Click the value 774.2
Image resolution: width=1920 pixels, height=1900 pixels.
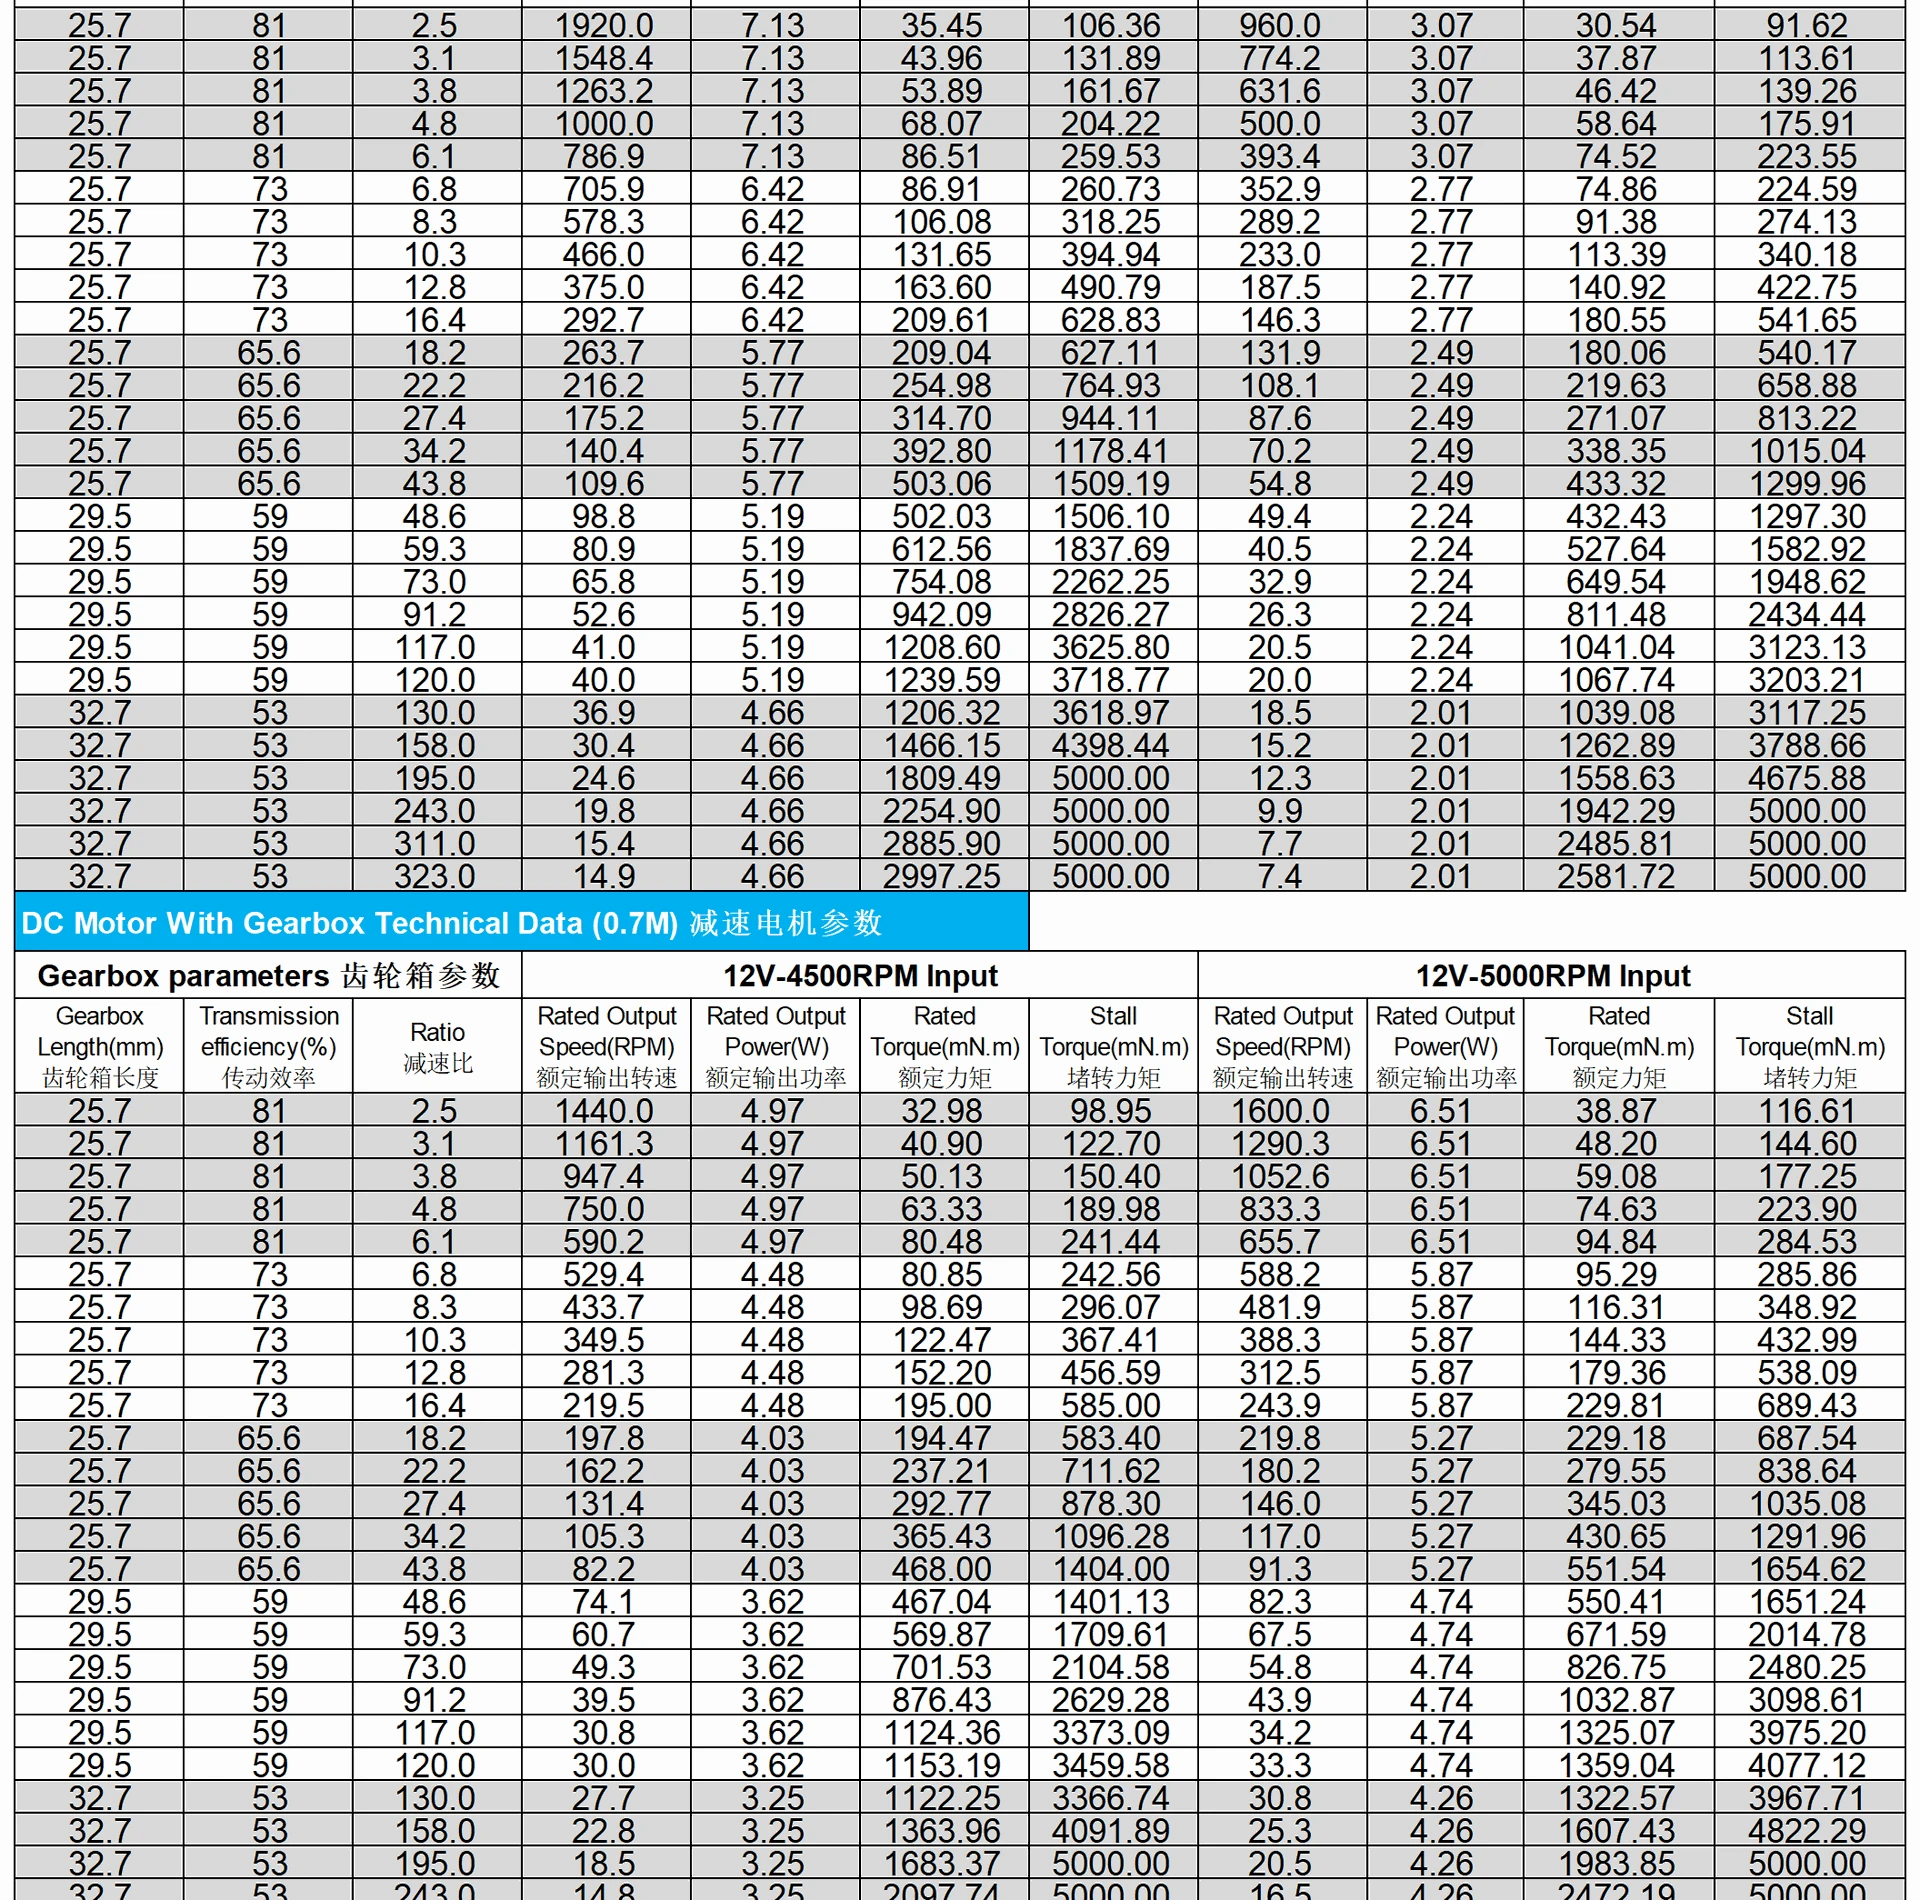pos(1280,58)
